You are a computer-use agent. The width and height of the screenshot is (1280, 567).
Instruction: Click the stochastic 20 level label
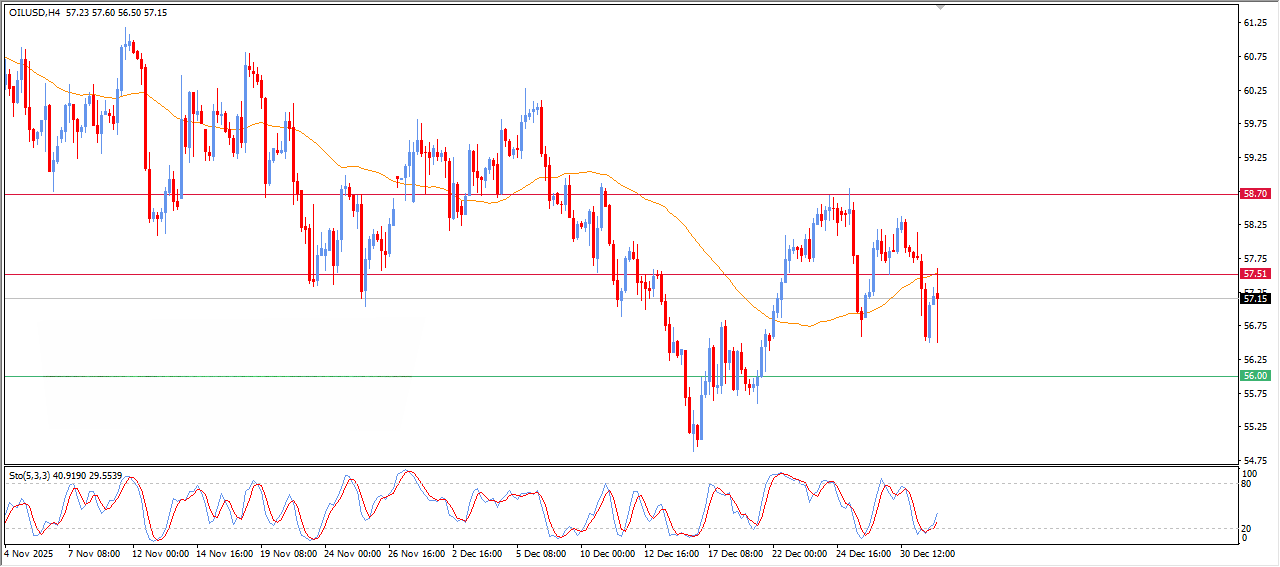tap(1245, 527)
